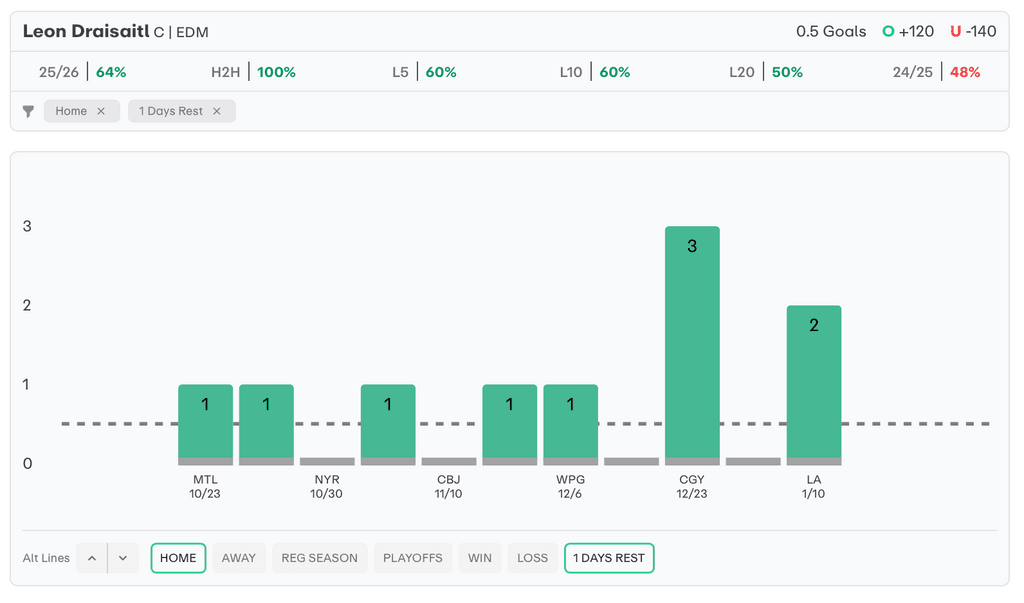Select the Under -140 odds

(973, 31)
